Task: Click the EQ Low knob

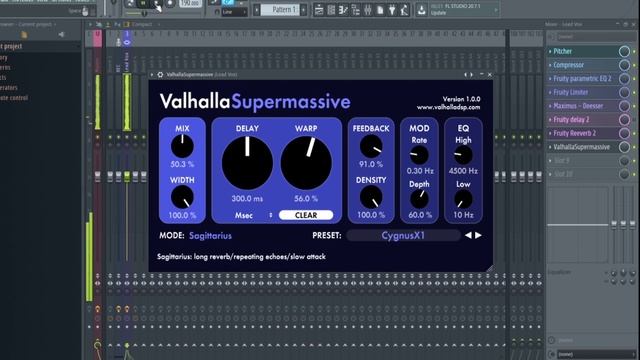Action: coord(463,199)
